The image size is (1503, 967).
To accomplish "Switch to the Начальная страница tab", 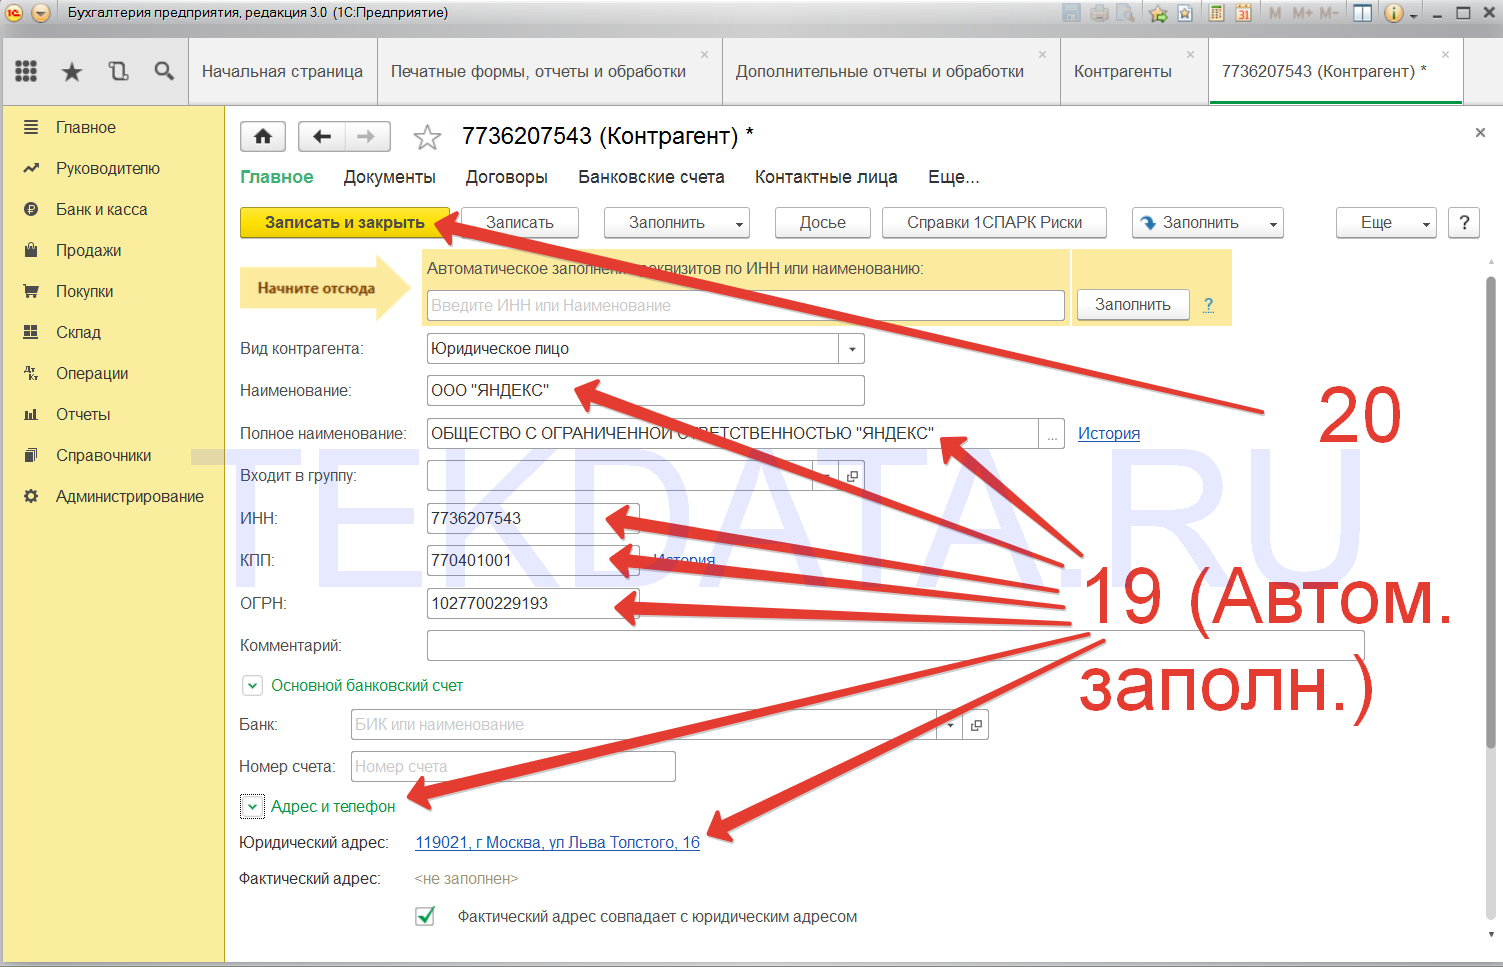I will [282, 71].
